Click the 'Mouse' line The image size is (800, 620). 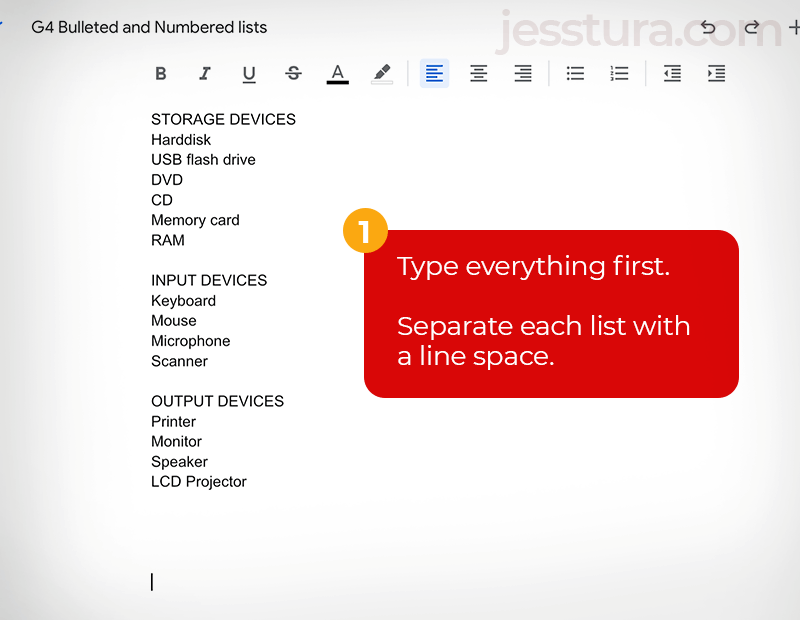[173, 321]
